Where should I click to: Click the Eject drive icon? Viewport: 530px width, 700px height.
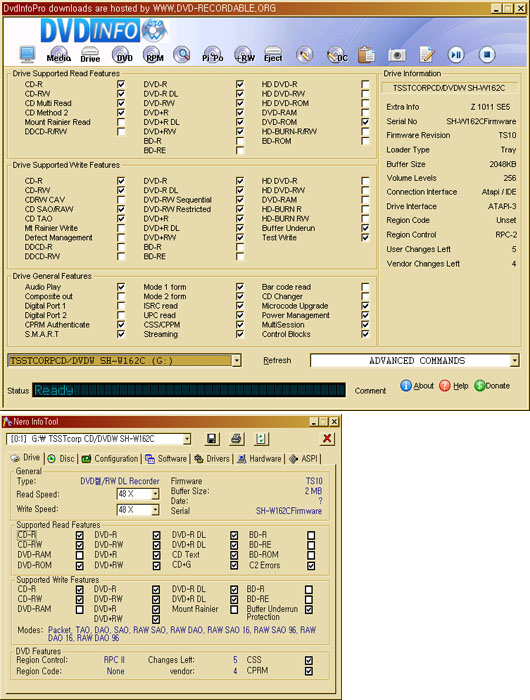tap(273, 54)
